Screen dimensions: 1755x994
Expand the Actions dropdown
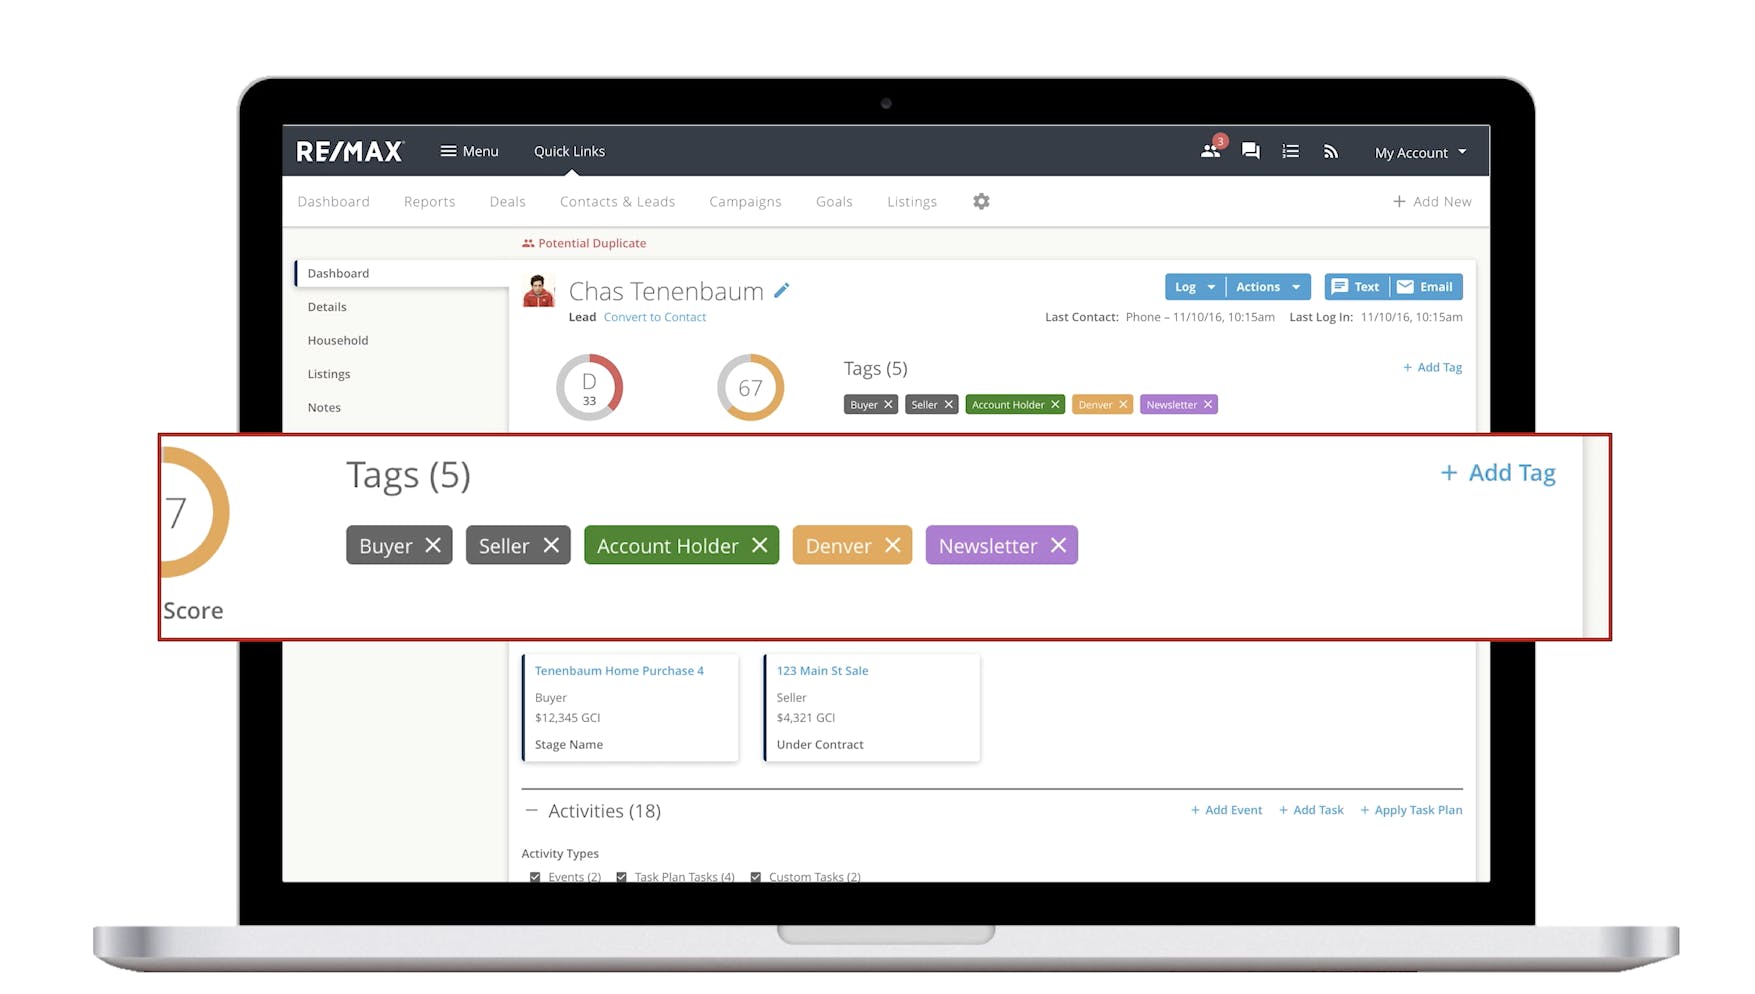click(1268, 287)
